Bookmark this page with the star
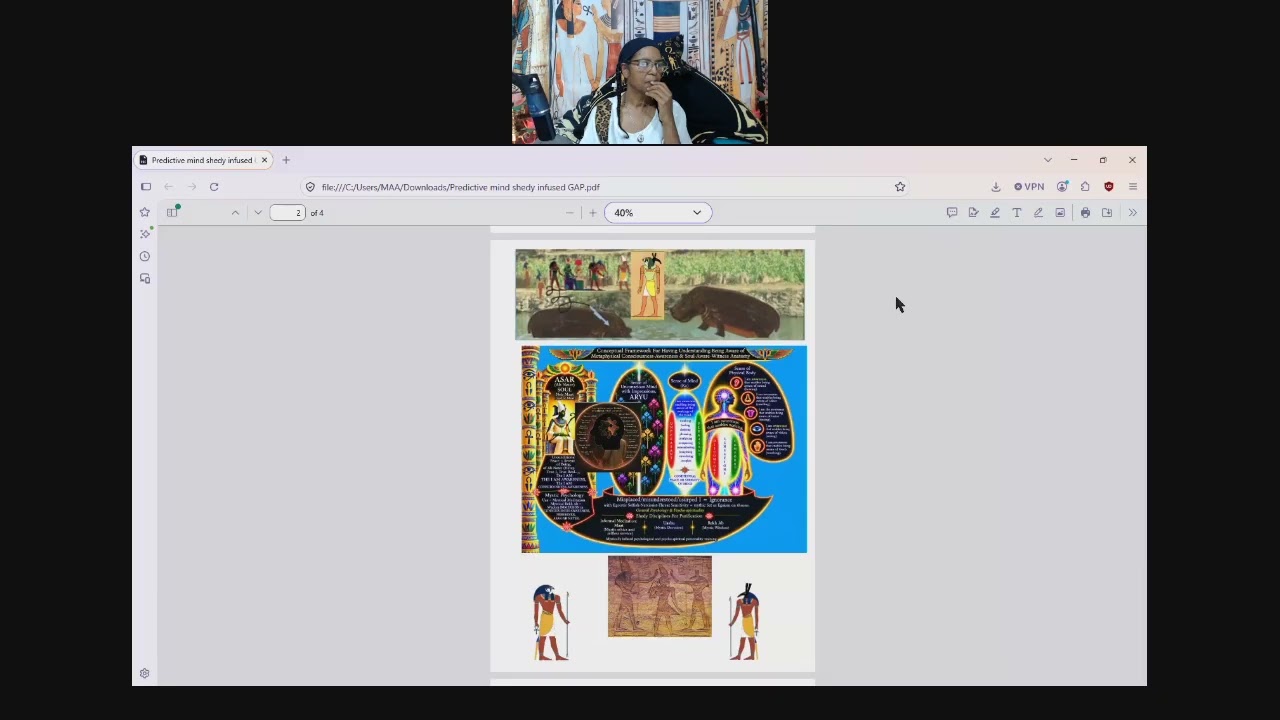 pyautogui.click(x=900, y=187)
